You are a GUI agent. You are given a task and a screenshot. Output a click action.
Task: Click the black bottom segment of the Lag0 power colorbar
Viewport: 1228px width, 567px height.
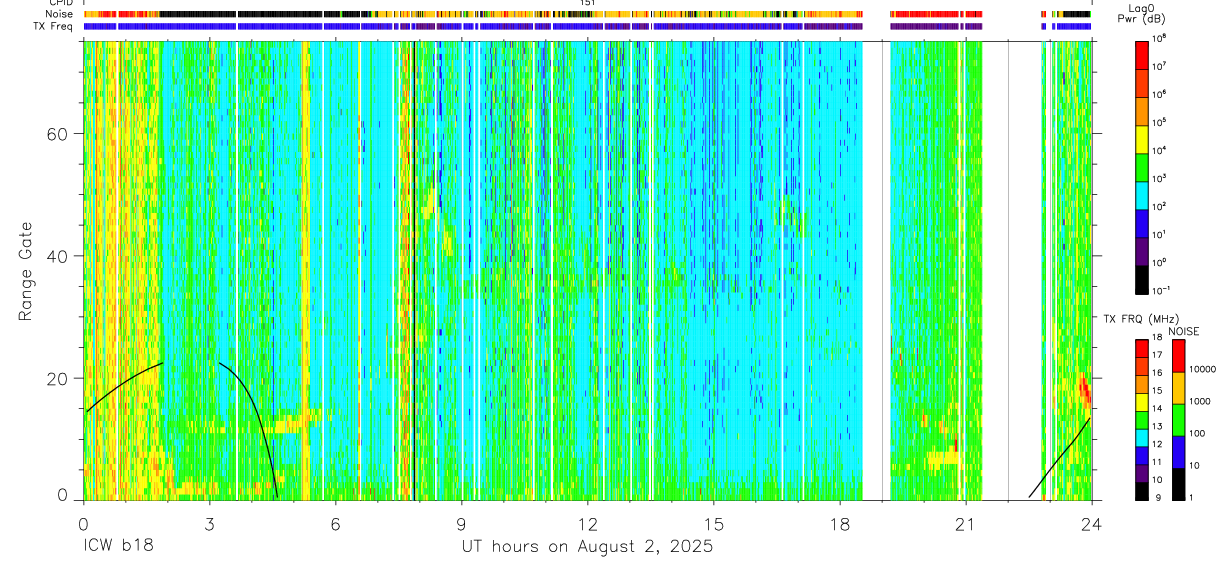[1142, 278]
